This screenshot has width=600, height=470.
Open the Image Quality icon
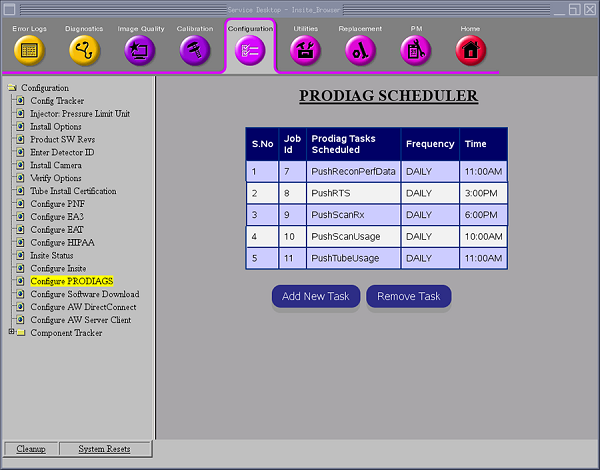[x=139, y=50]
